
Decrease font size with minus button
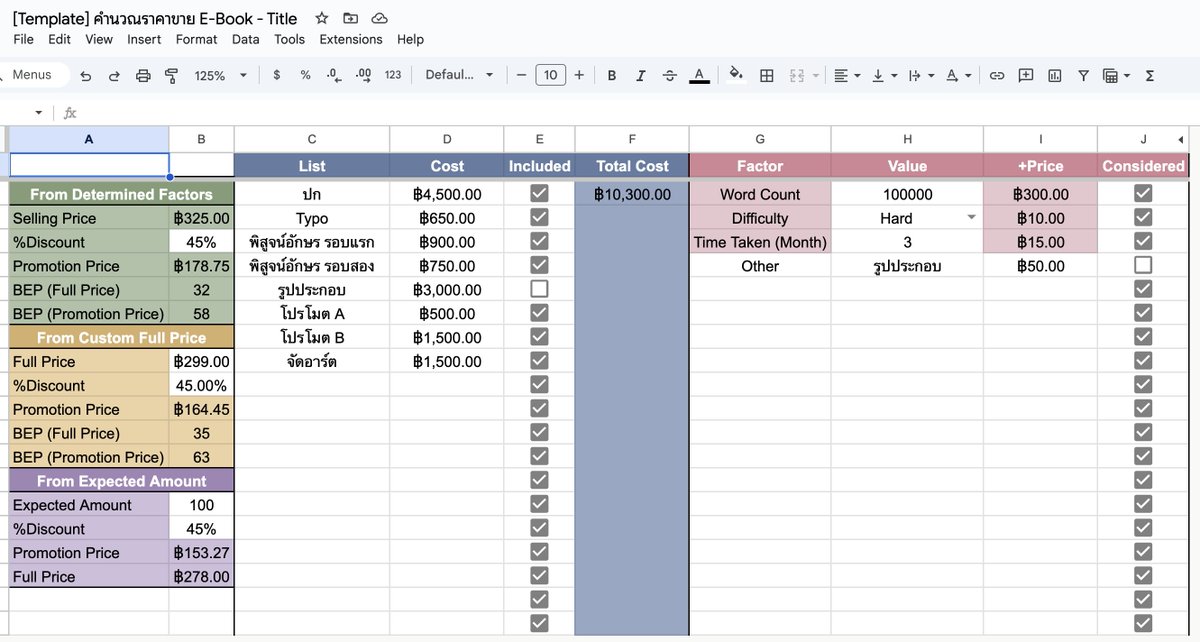[x=521, y=75]
